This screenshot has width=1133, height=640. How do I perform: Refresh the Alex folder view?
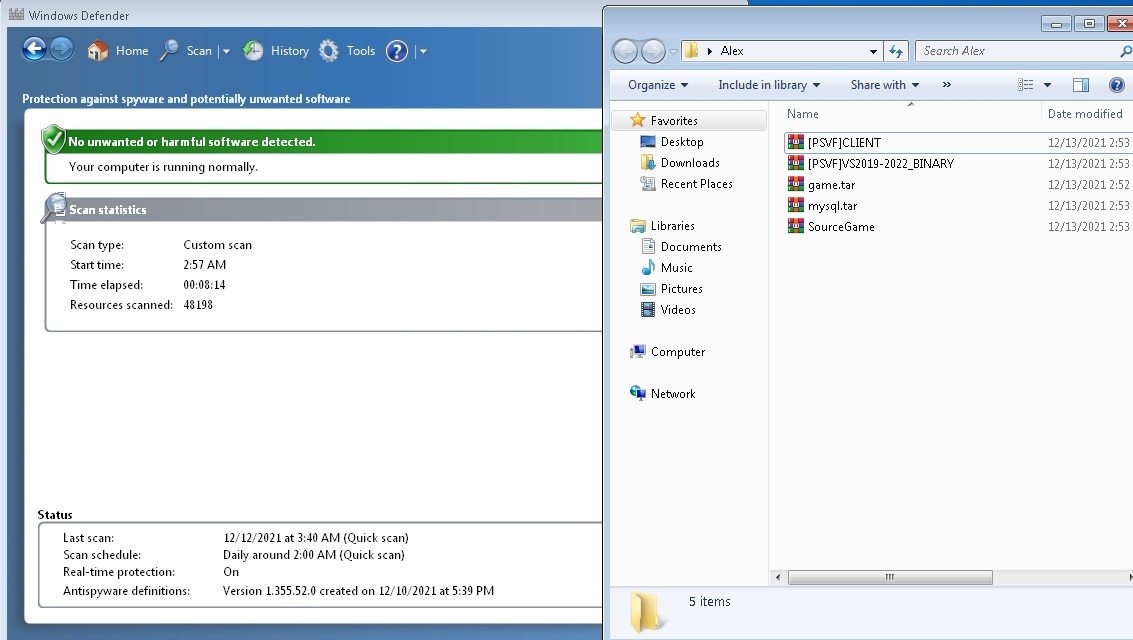click(896, 51)
